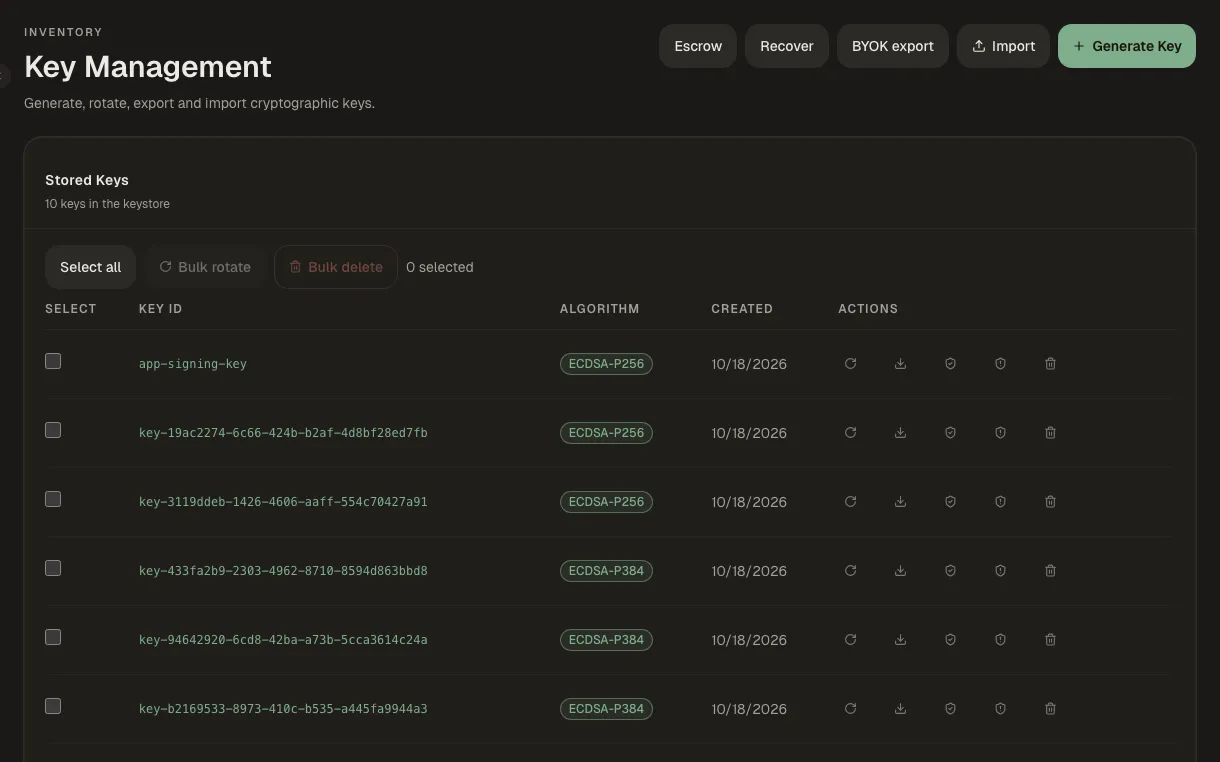Viewport: 1220px width, 762px height.
Task: Click key-3119ddeb-1426-4606-aaff-554c70427a91 ID text
Action: pos(283,502)
